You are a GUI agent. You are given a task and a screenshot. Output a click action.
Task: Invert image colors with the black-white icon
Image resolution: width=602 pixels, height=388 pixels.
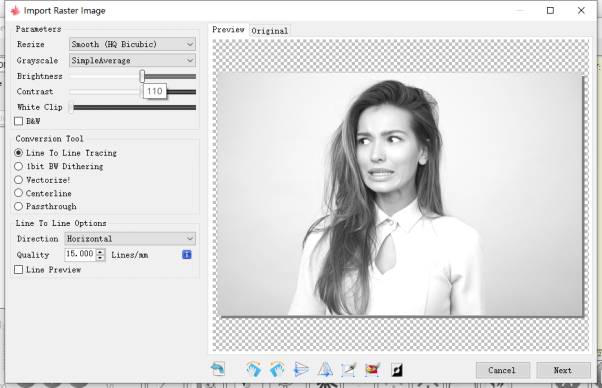tap(397, 370)
